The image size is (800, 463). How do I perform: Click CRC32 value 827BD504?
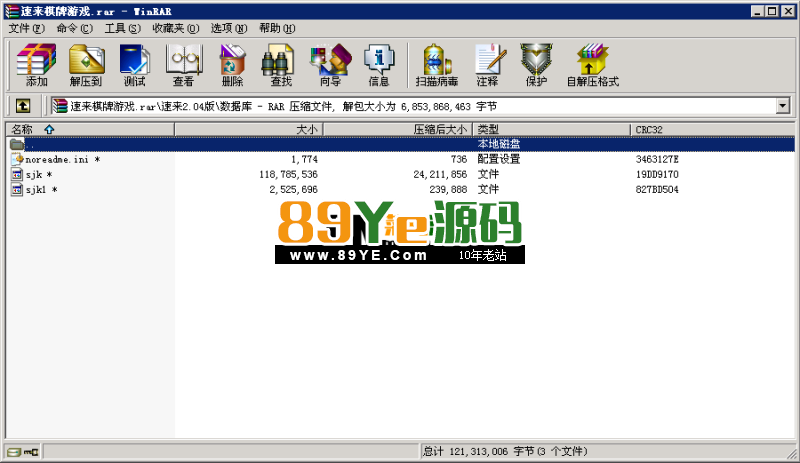[657, 189]
